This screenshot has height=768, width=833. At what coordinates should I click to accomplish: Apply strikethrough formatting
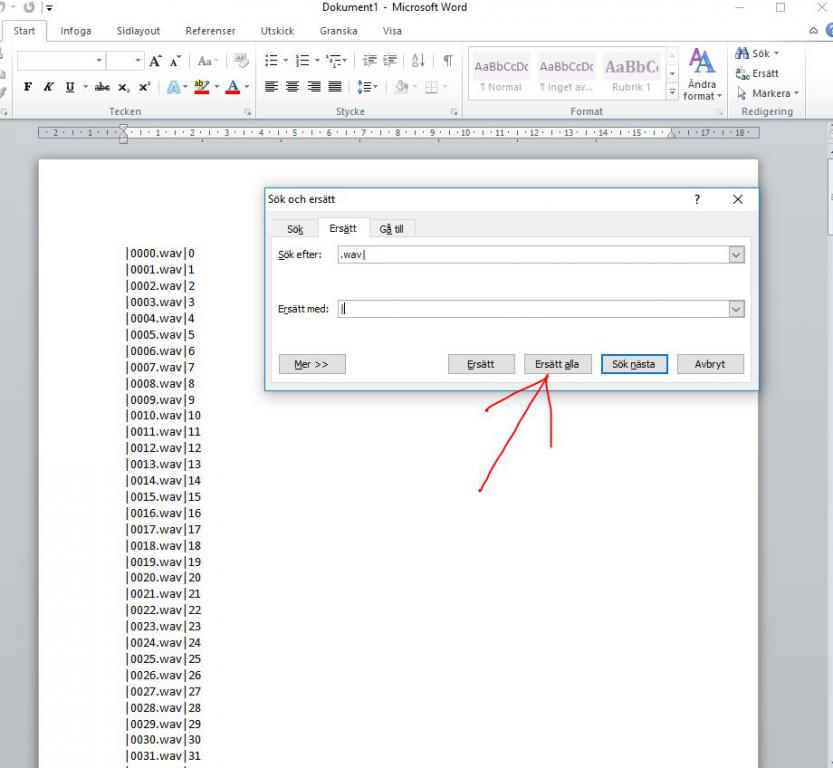[102, 87]
